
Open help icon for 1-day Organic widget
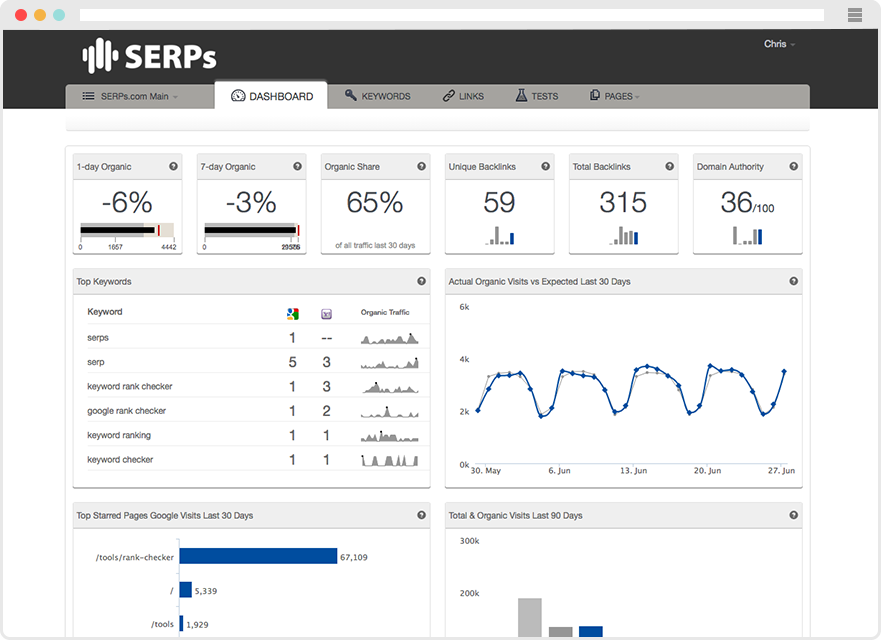point(174,166)
